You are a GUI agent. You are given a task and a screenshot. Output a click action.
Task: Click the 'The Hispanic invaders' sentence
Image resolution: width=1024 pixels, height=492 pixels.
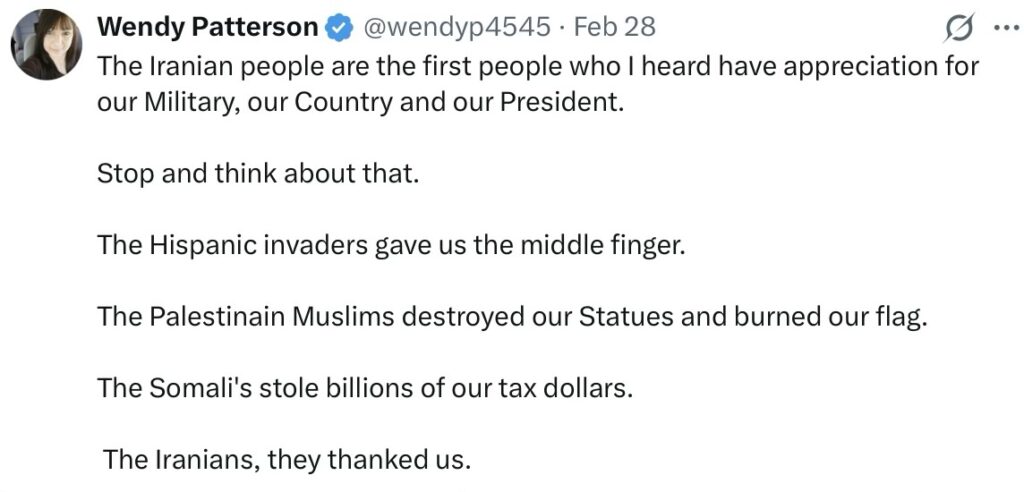(391, 245)
